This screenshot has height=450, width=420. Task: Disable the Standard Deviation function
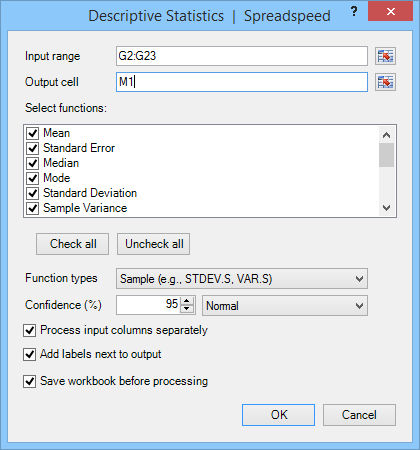33,193
